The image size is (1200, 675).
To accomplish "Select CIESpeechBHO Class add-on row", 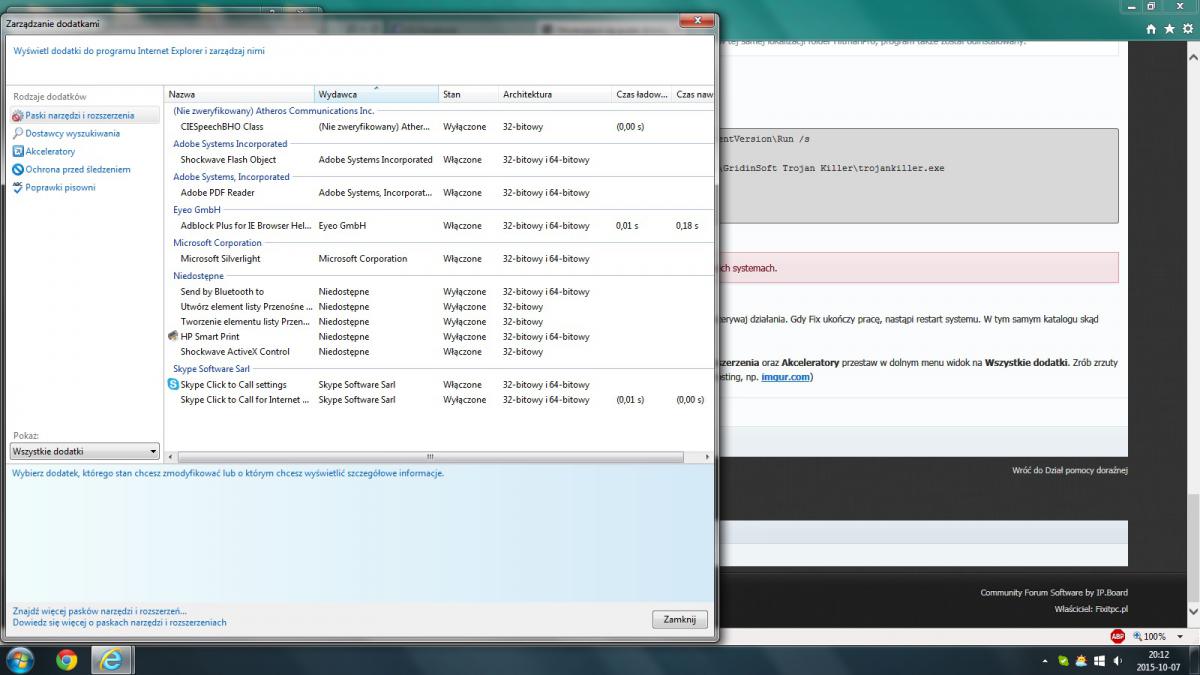I will point(439,127).
